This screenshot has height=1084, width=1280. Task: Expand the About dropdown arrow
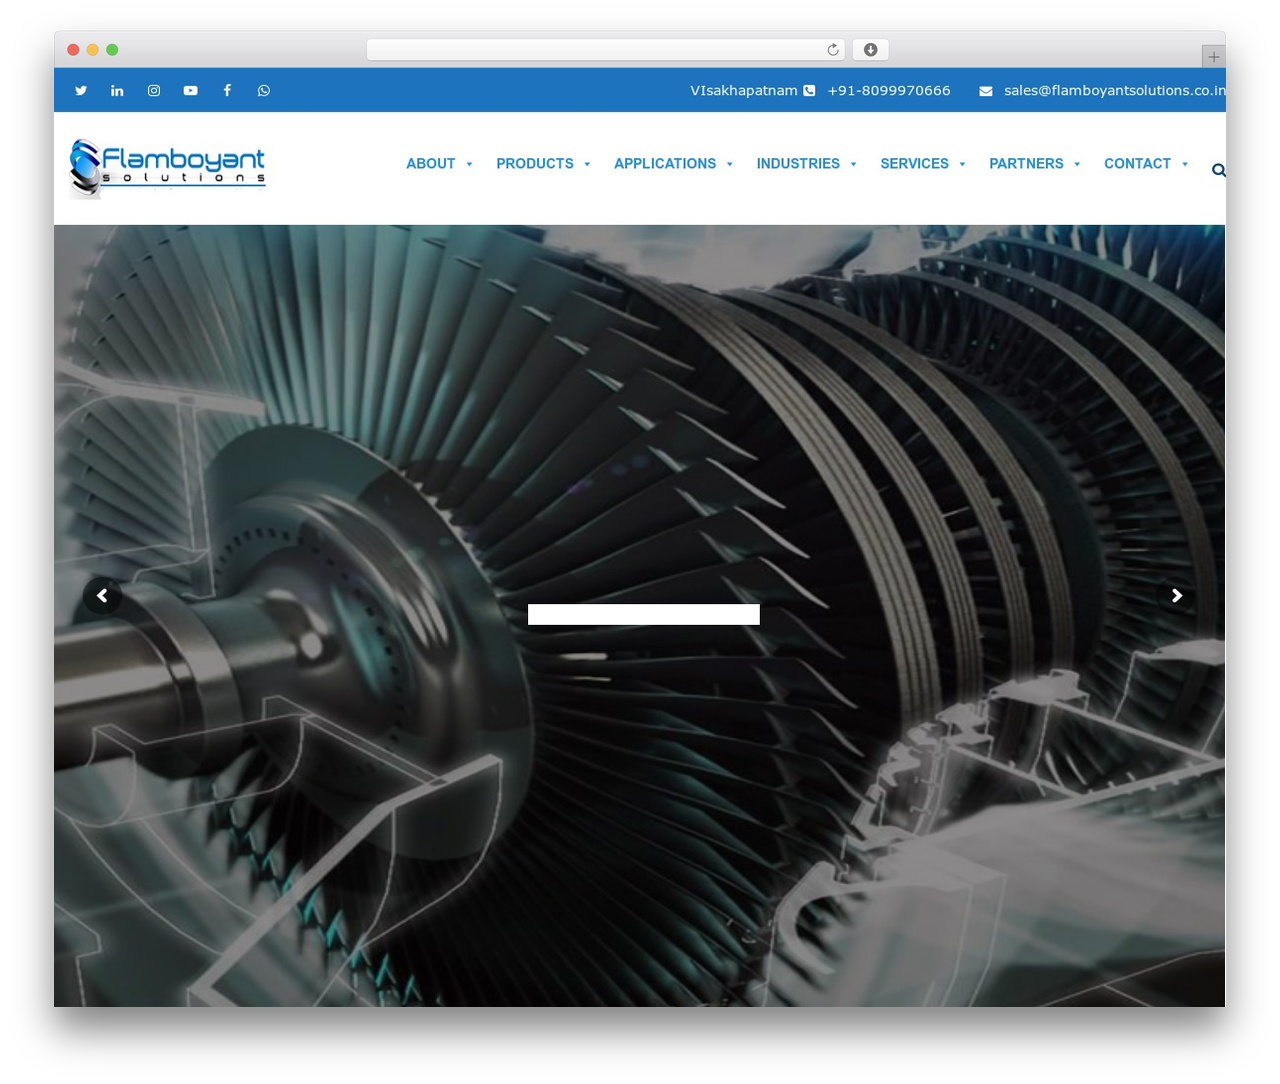469,164
